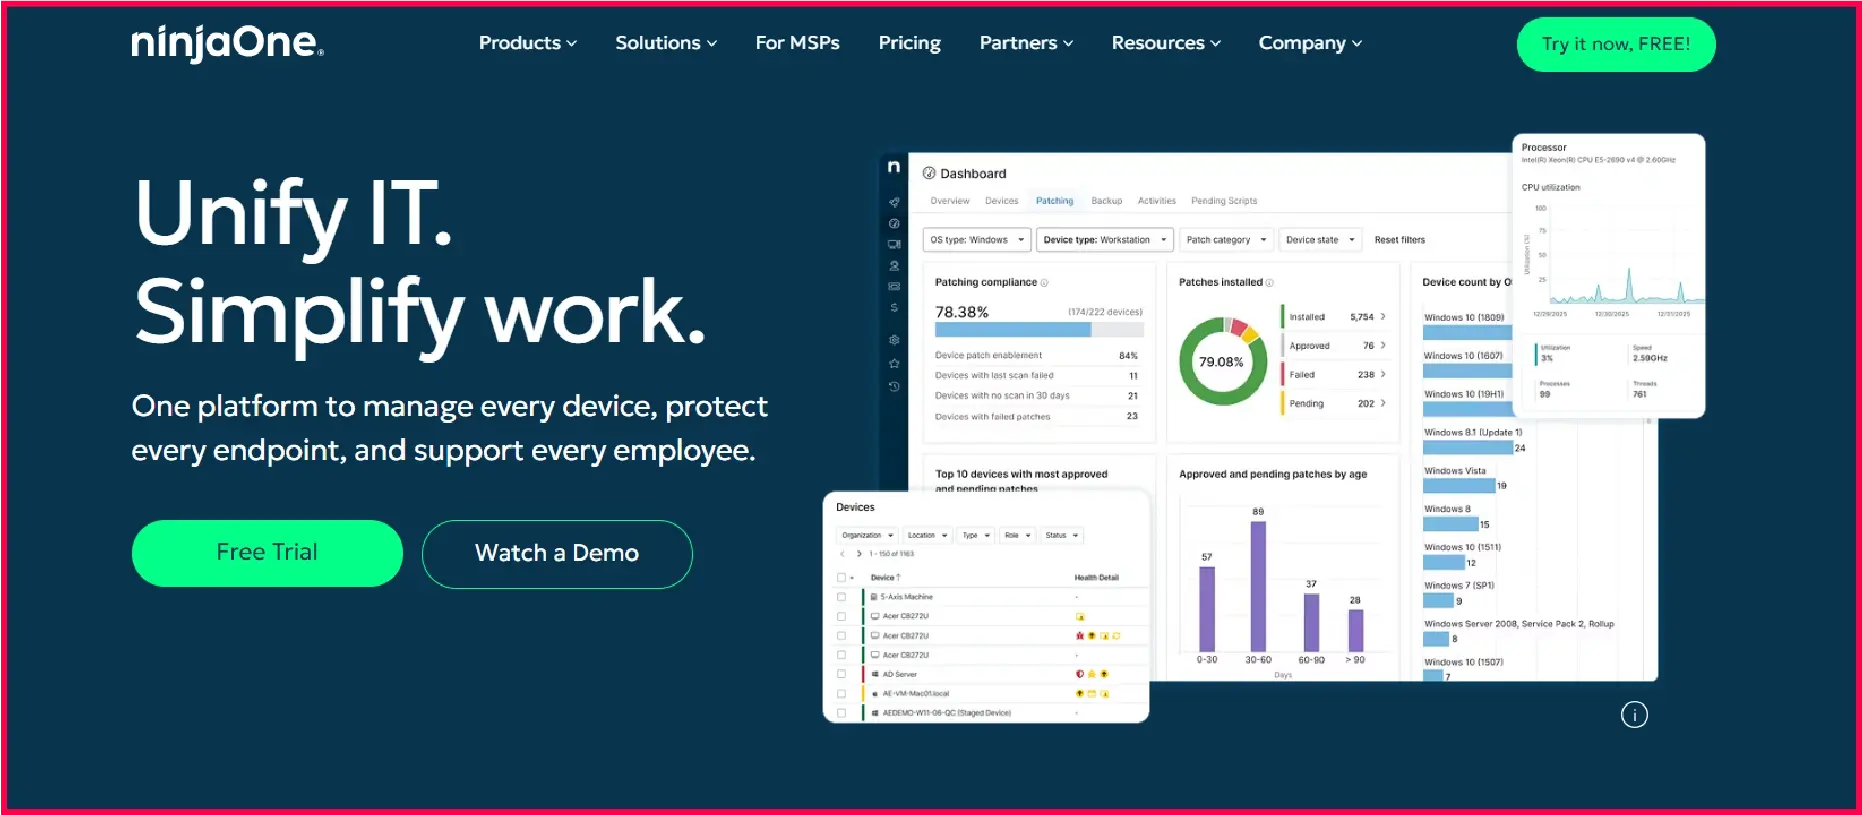The width and height of the screenshot is (1862, 815).
Task: Click the Windows icon beside AD Server
Action: 875,674
